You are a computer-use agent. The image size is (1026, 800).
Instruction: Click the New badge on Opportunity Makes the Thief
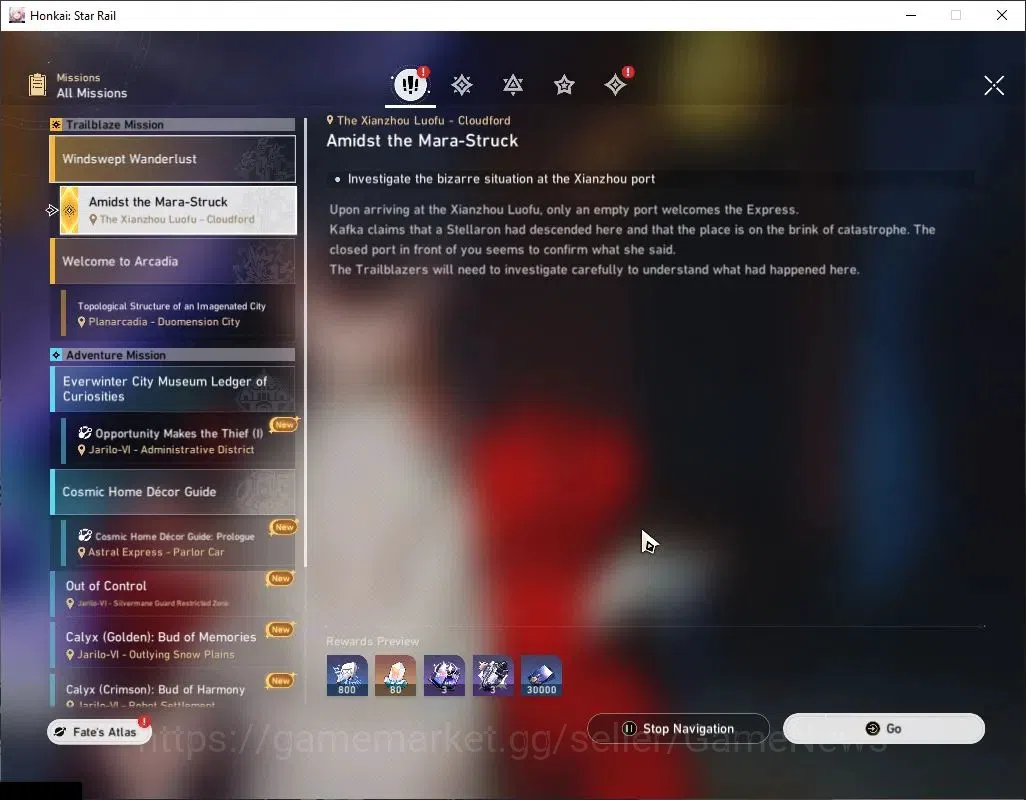(x=284, y=425)
